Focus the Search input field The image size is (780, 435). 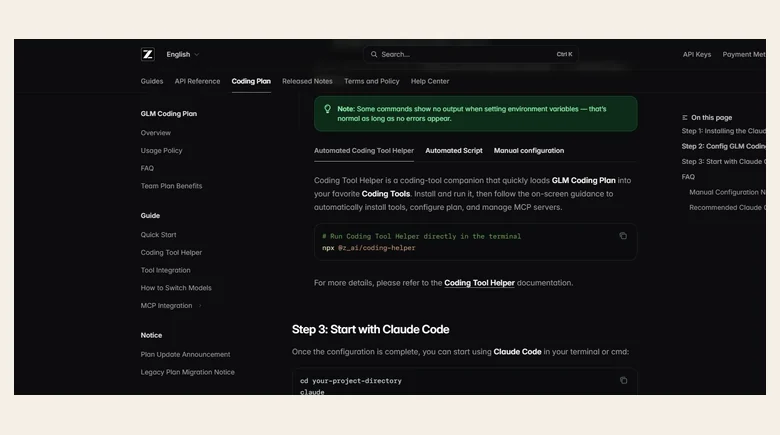[x=471, y=54]
